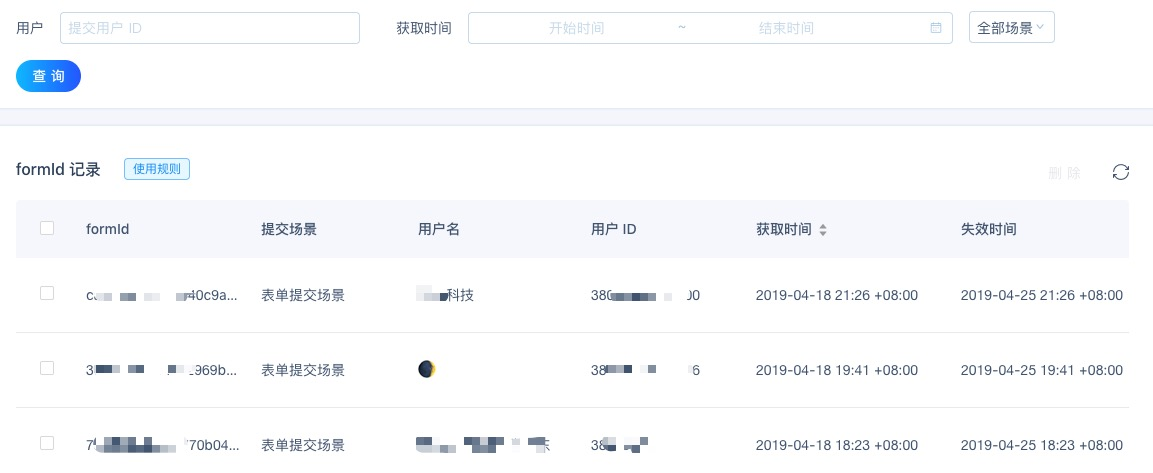
Task: Click the moon avatar in second row
Action: (427, 370)
